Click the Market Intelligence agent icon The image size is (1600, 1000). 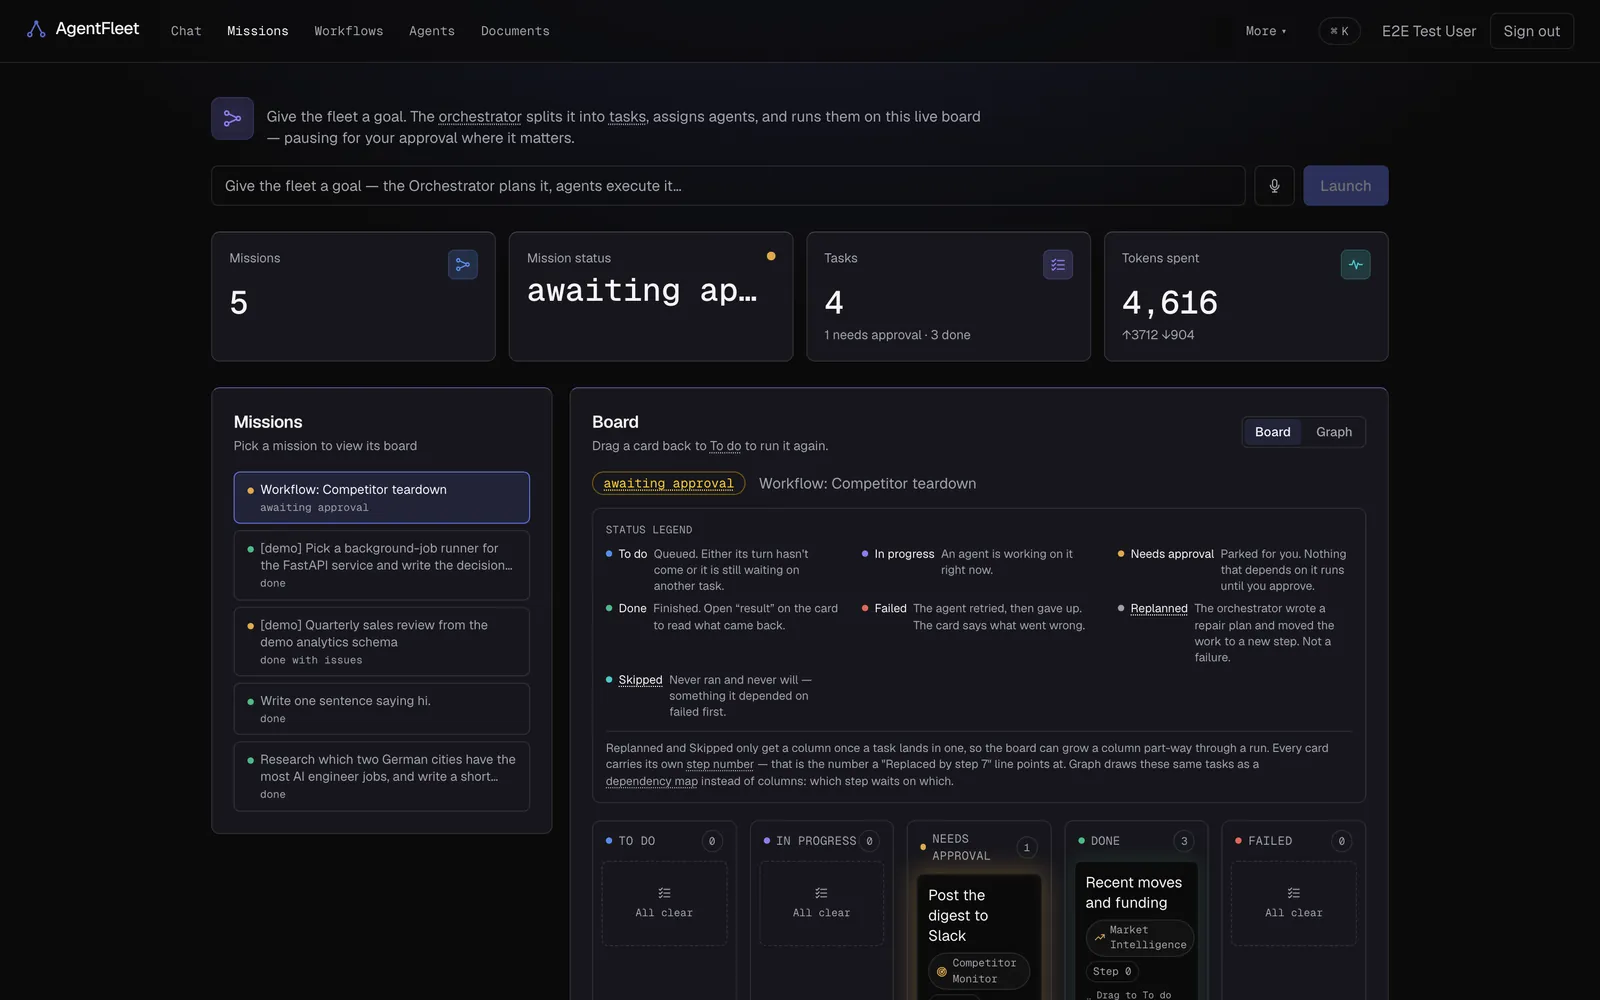(1099, 938)
